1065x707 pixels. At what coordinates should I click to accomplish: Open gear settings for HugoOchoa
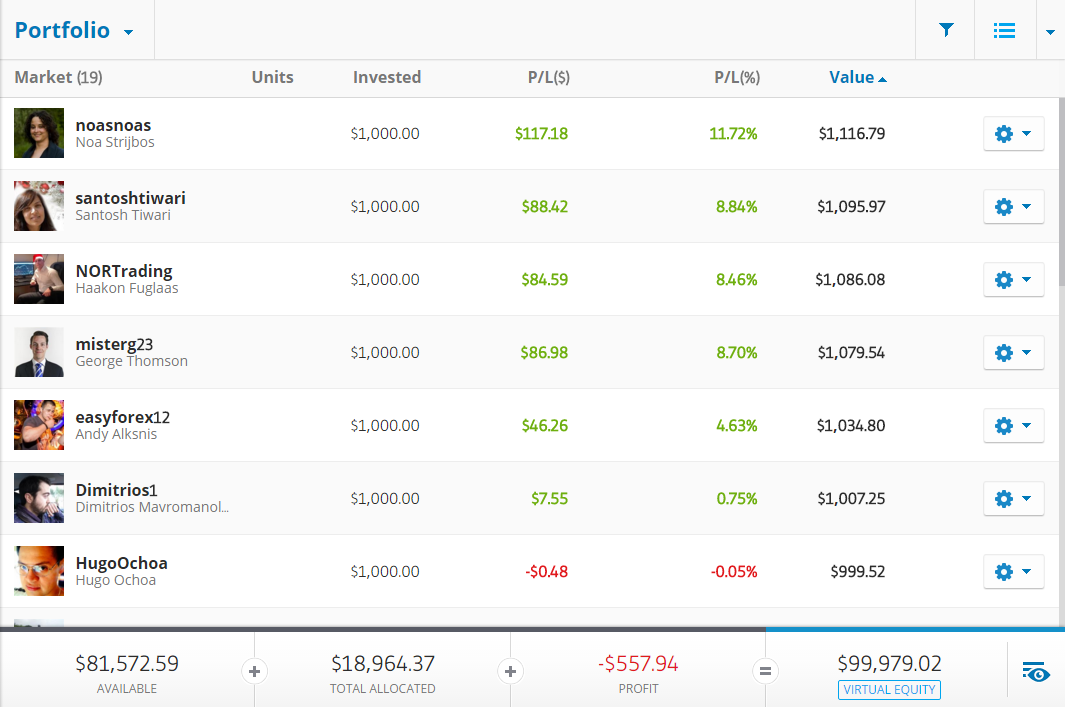click(1013, 572)
